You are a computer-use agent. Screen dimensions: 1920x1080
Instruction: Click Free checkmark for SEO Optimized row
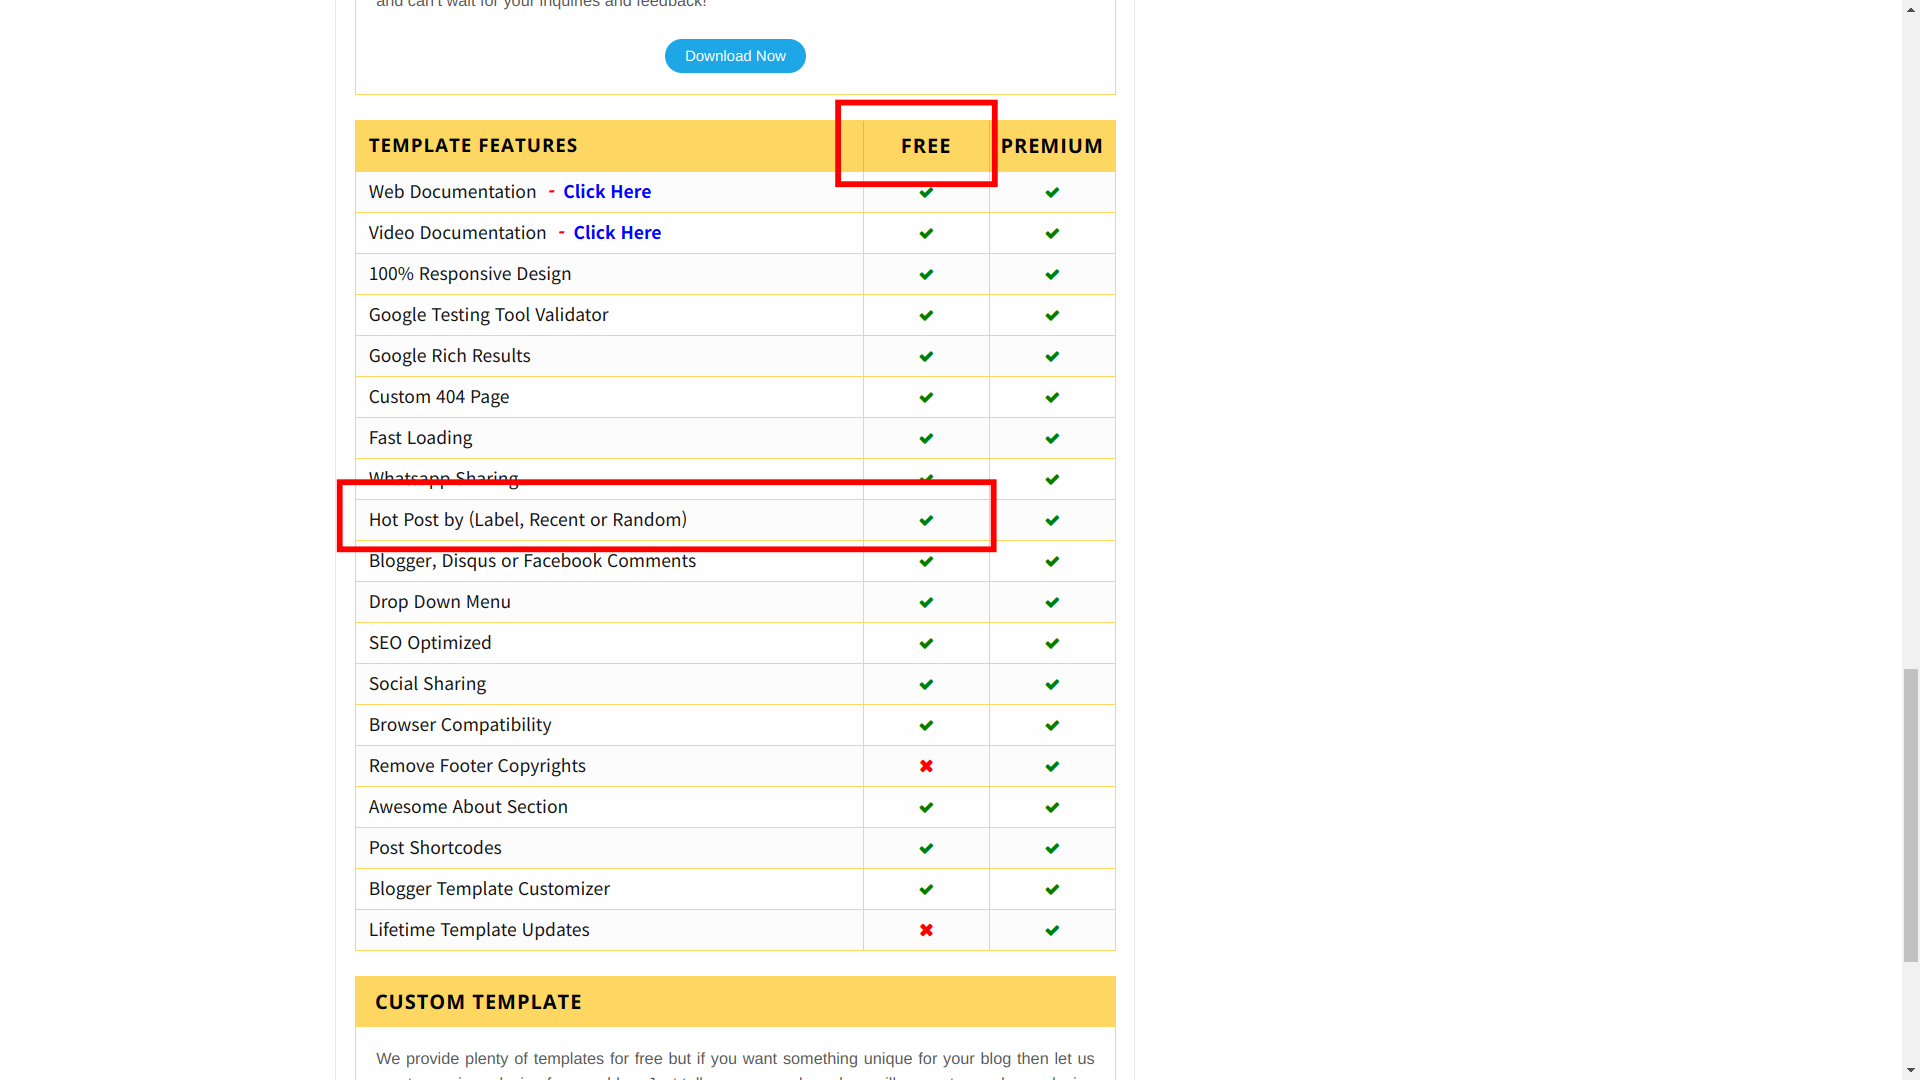(926, 643)
